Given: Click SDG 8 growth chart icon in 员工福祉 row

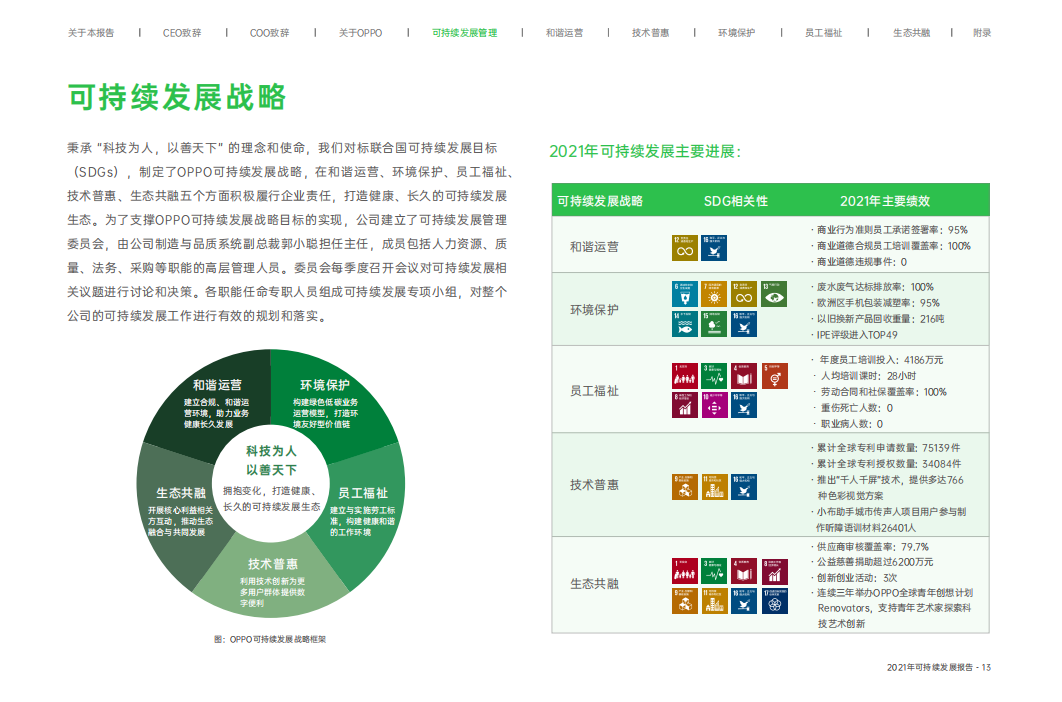Looking at the screenshot, I should 685,405.
